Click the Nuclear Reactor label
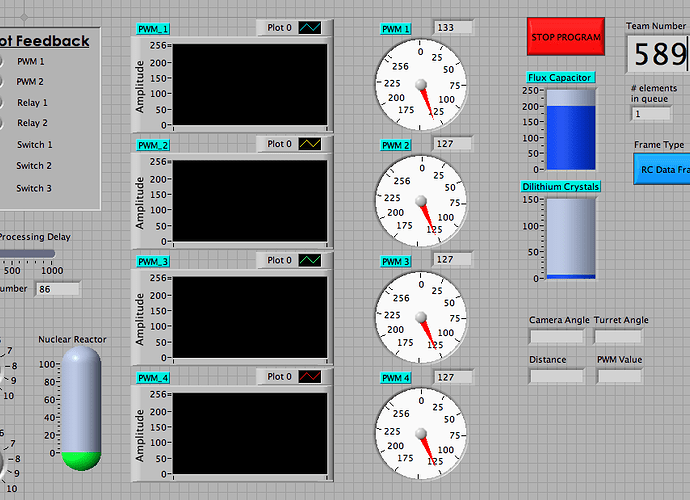Image resolution: width=690 pixels, height=500 pixels. [x=73, y=339]
